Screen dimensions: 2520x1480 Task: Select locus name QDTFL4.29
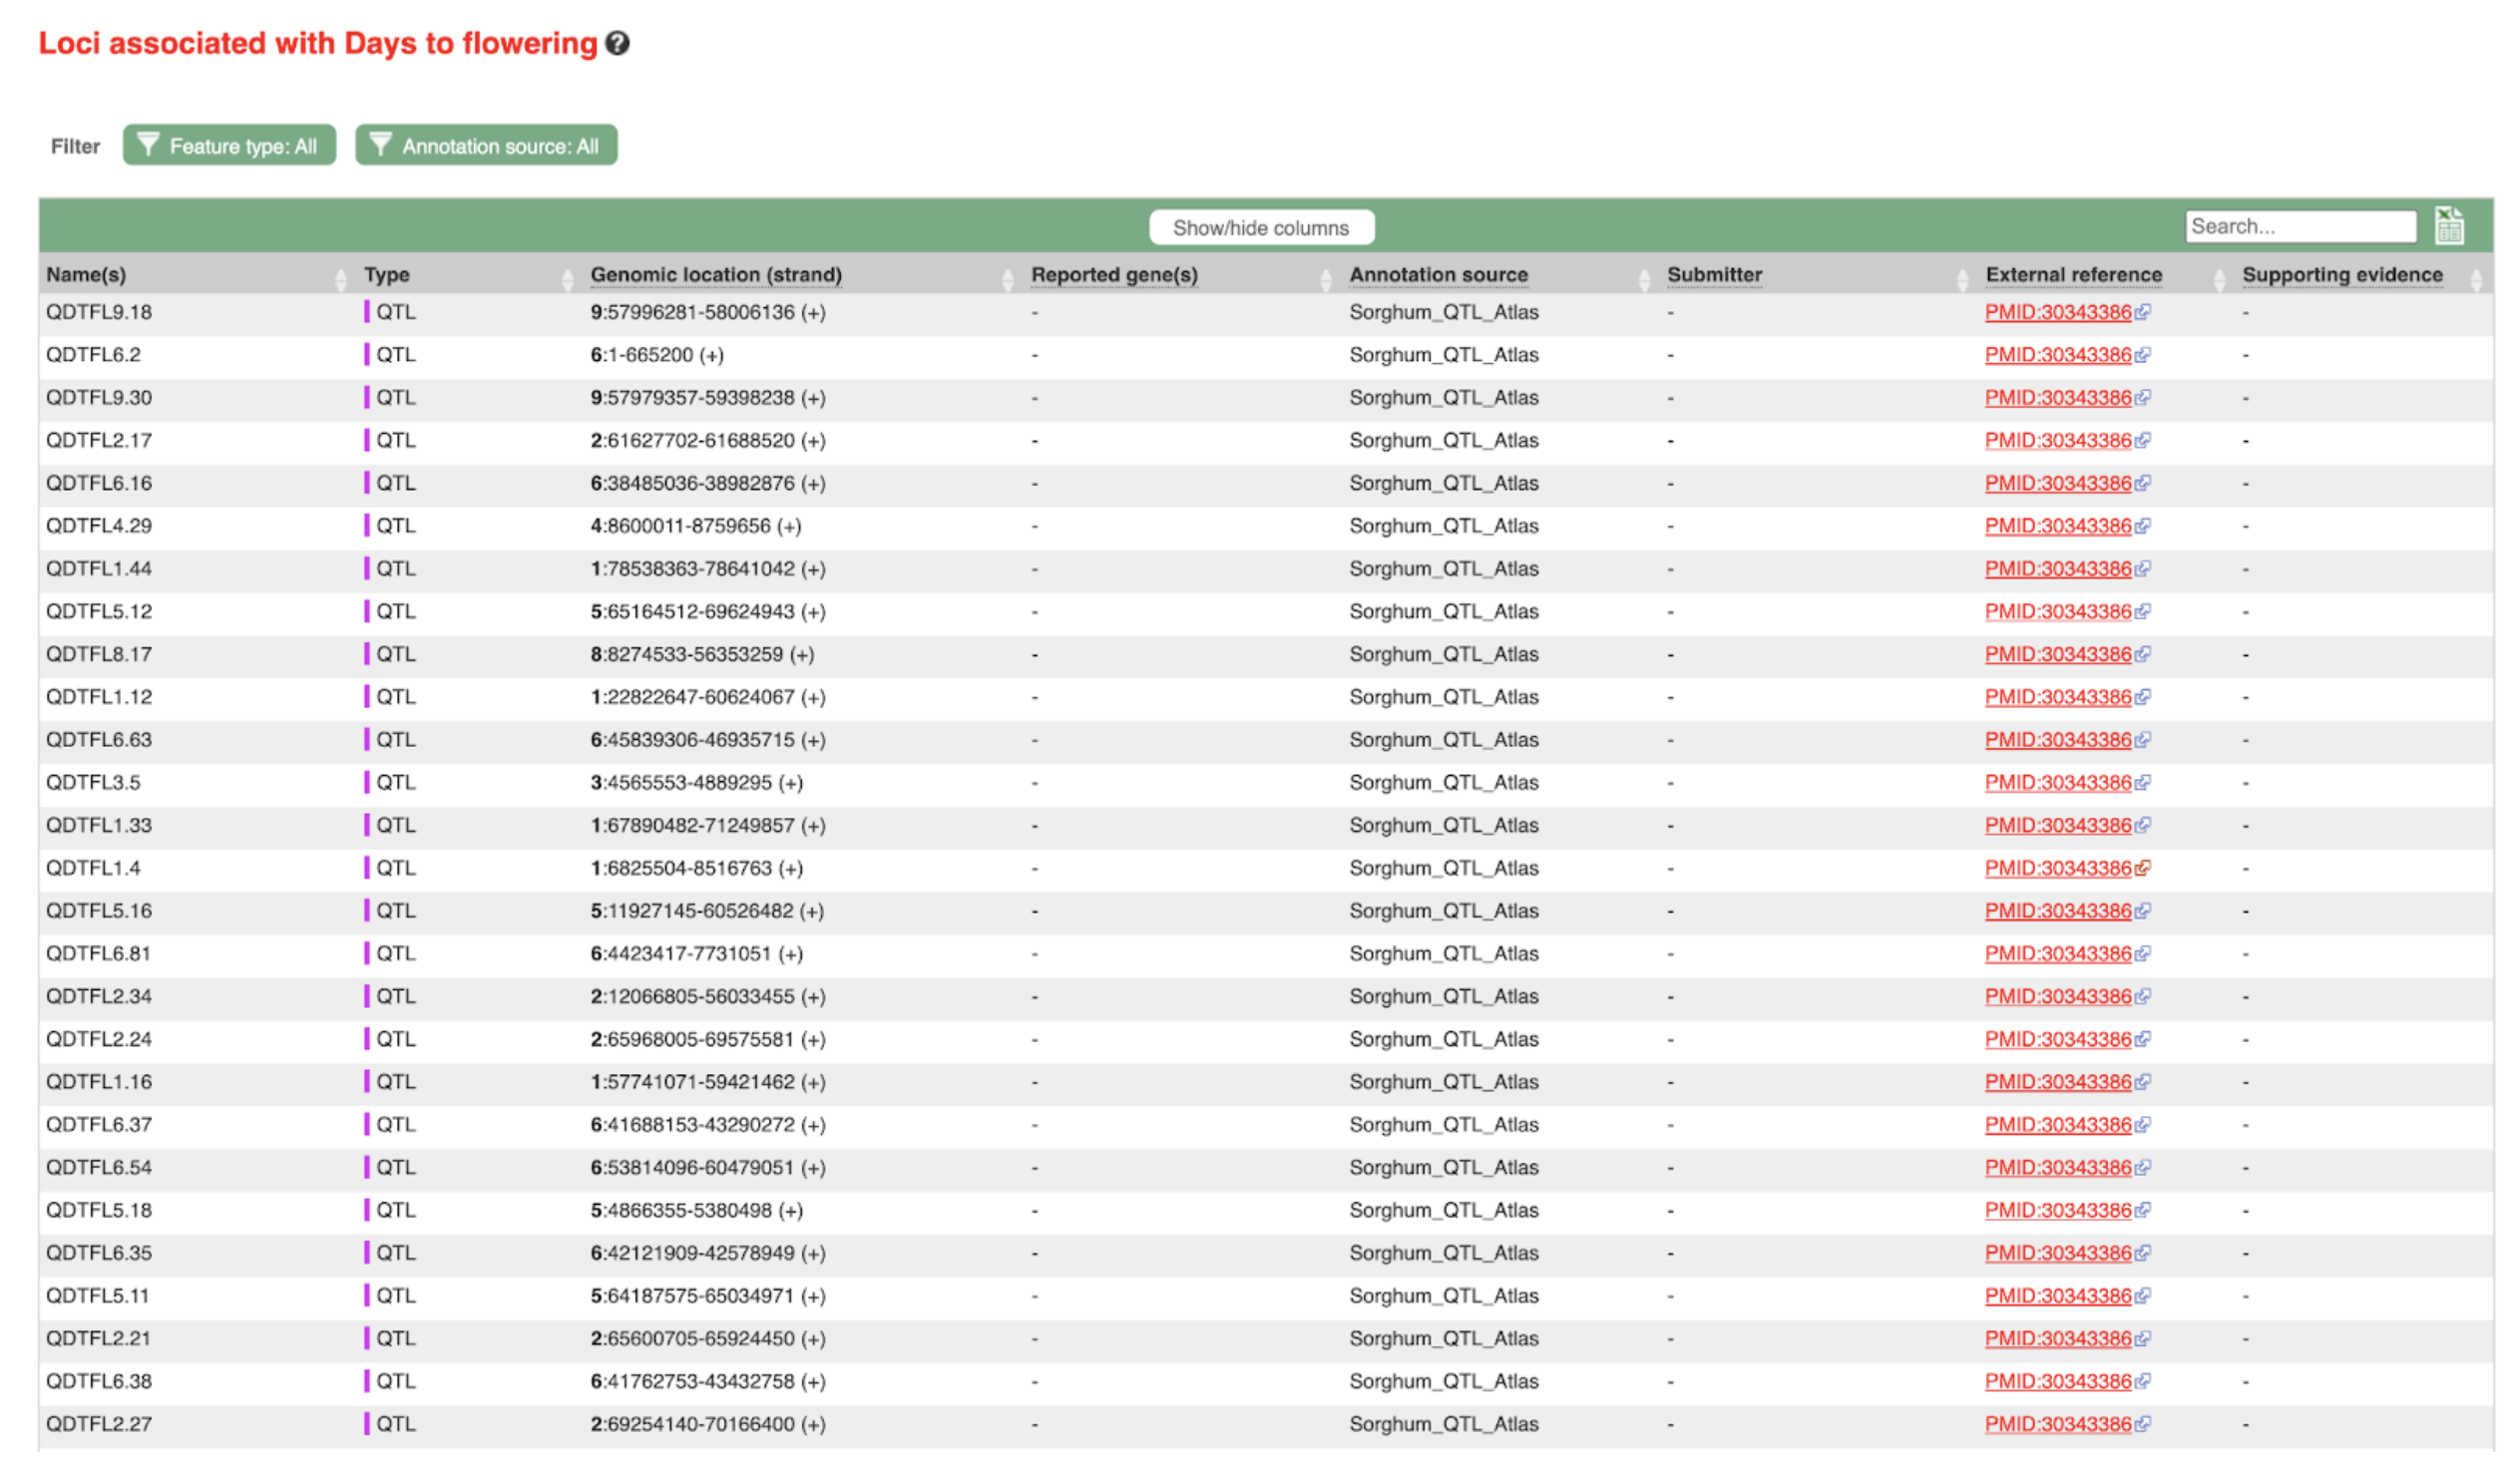click(x=99, y=526)
